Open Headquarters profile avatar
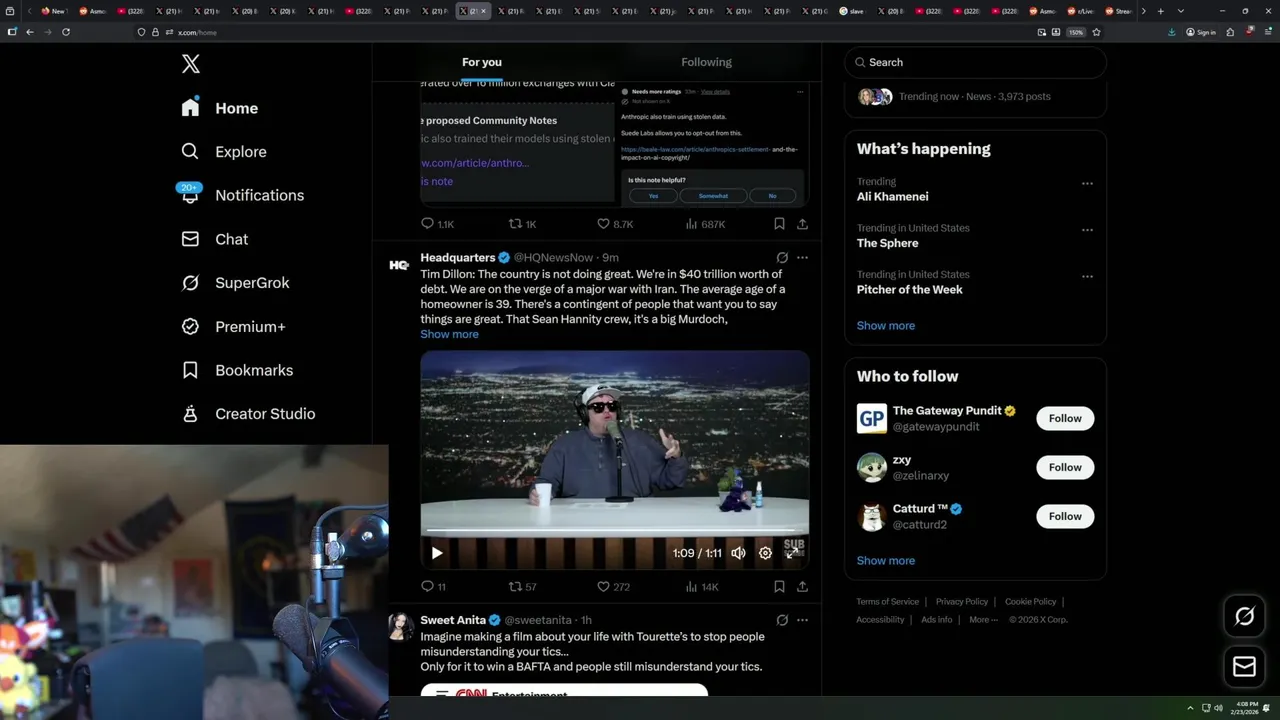Screen dimensions: 1280x720 point(399,265)
